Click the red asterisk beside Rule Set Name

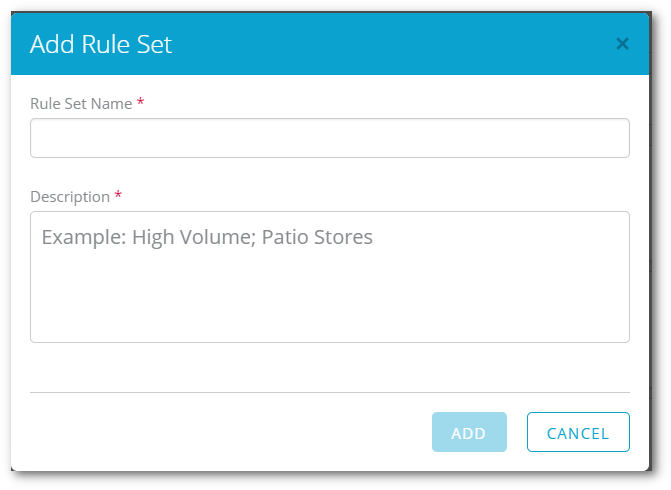coord(140,102)
